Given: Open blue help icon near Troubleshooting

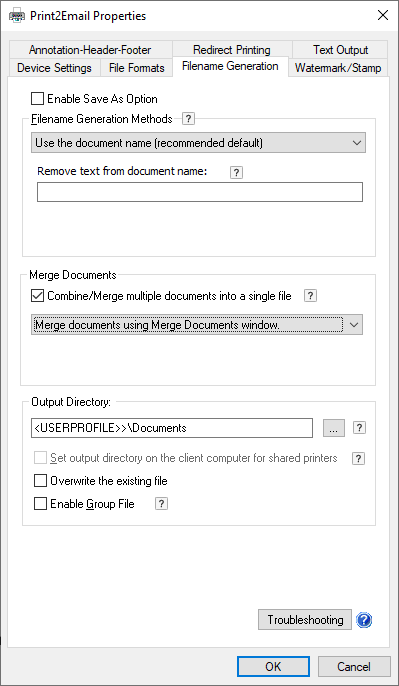Looking at the screenshot, I should coord(364,620).
